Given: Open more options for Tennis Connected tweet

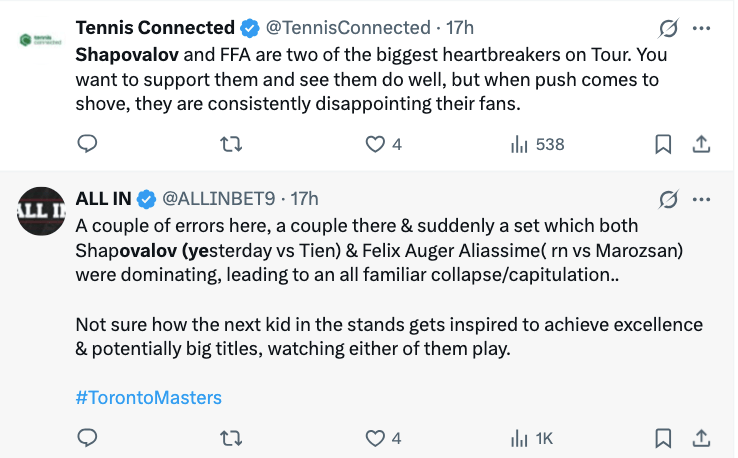Looking at the screenshot, I should coord(702,28).
